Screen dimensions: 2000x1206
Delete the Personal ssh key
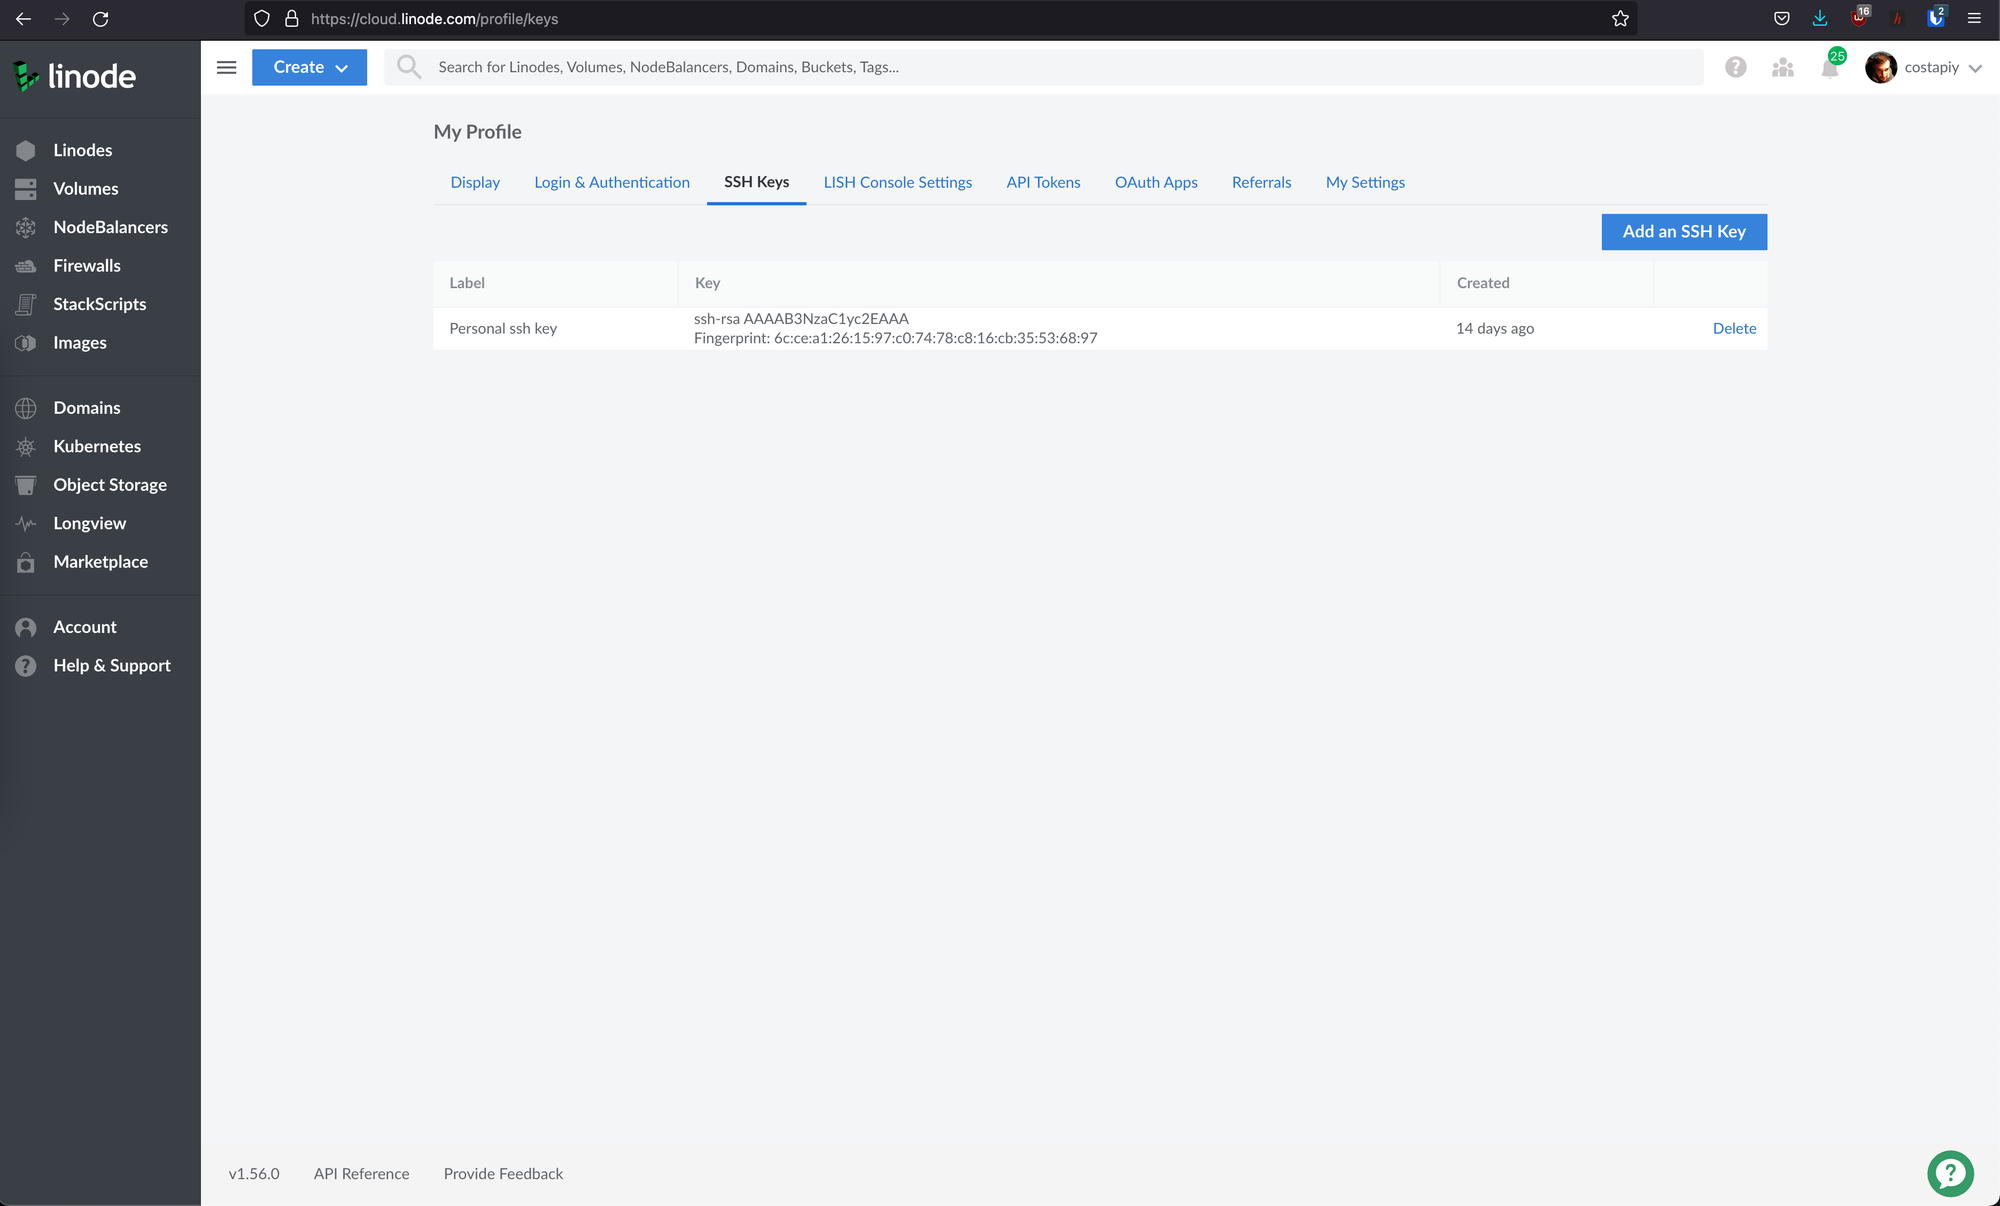pyautogui.click(x=1734, y=328)
